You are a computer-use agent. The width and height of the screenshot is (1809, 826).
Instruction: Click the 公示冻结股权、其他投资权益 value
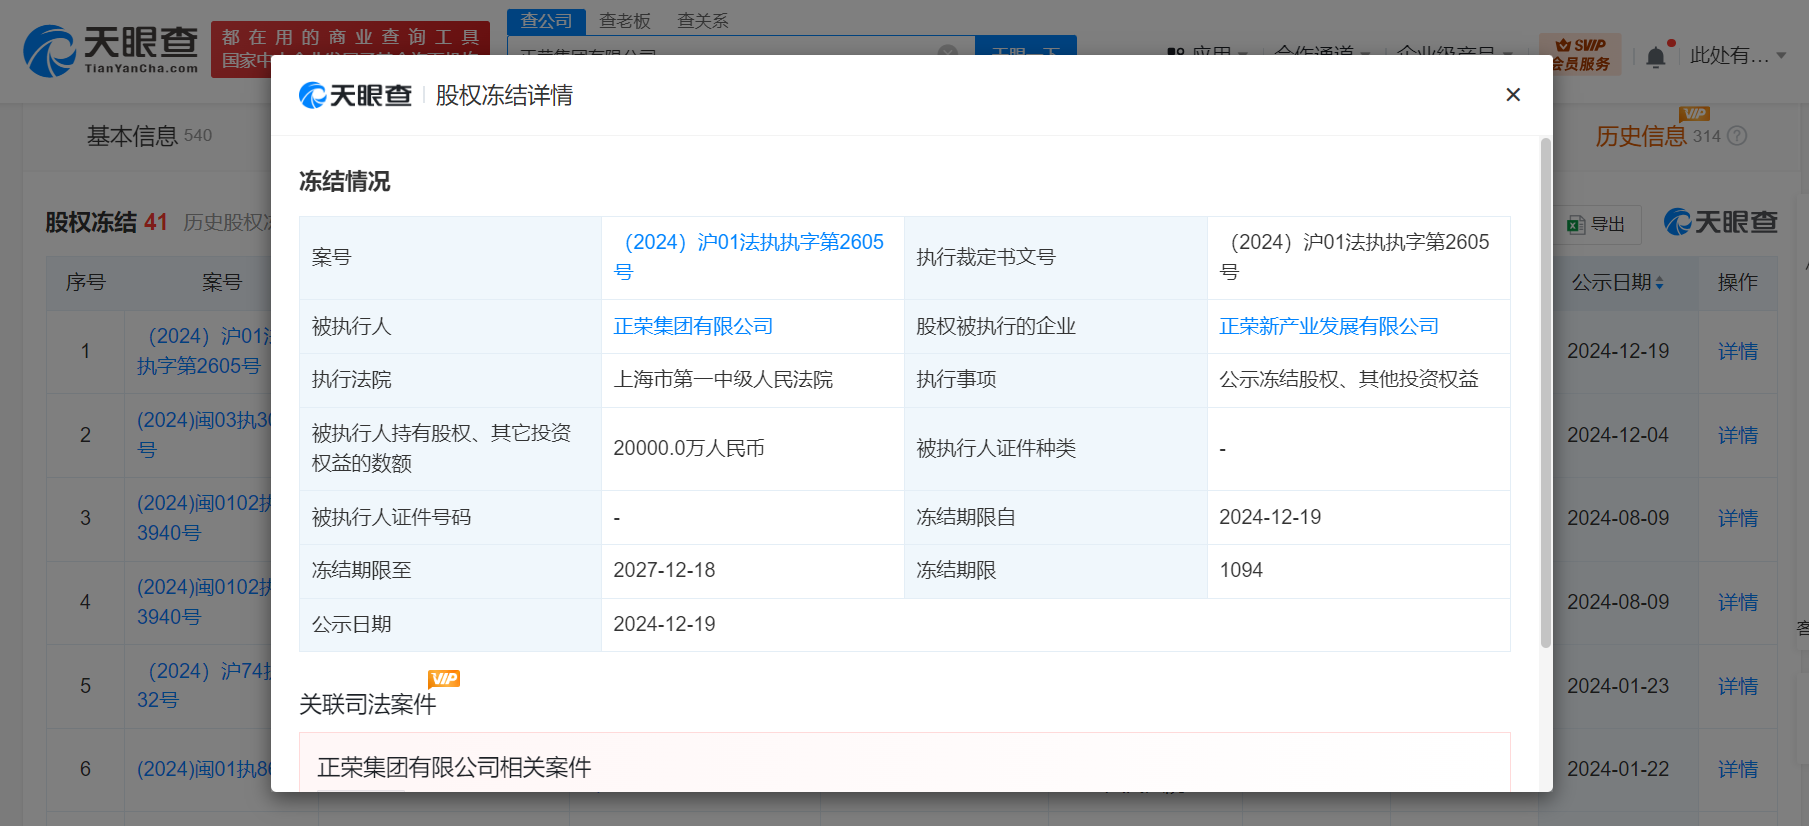point(1349,380)
